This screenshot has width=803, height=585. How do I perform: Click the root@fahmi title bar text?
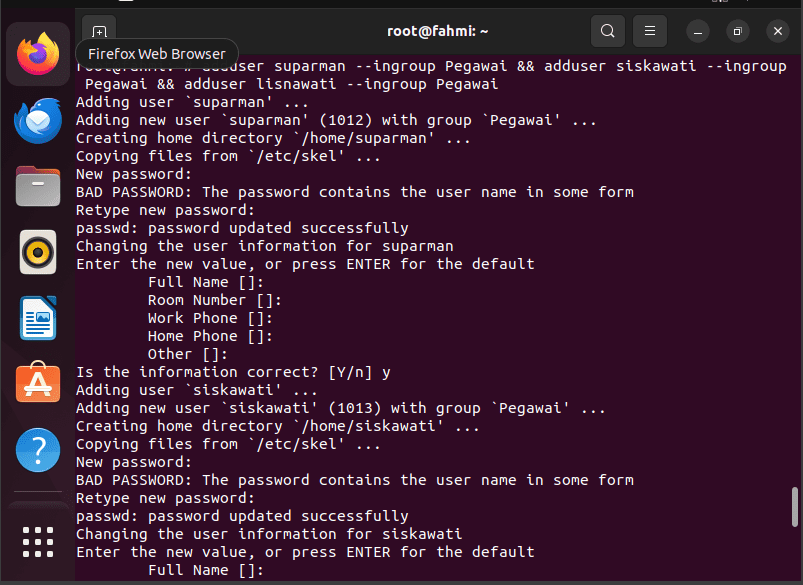click(x=437, y=31)
